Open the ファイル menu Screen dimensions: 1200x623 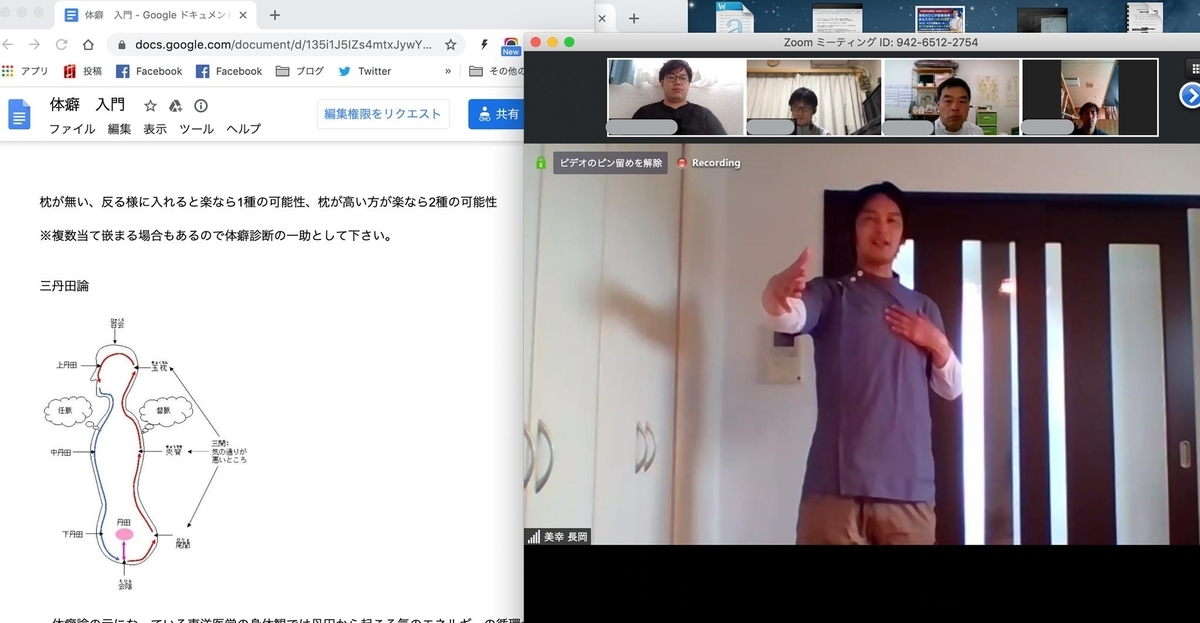point(72,129)
